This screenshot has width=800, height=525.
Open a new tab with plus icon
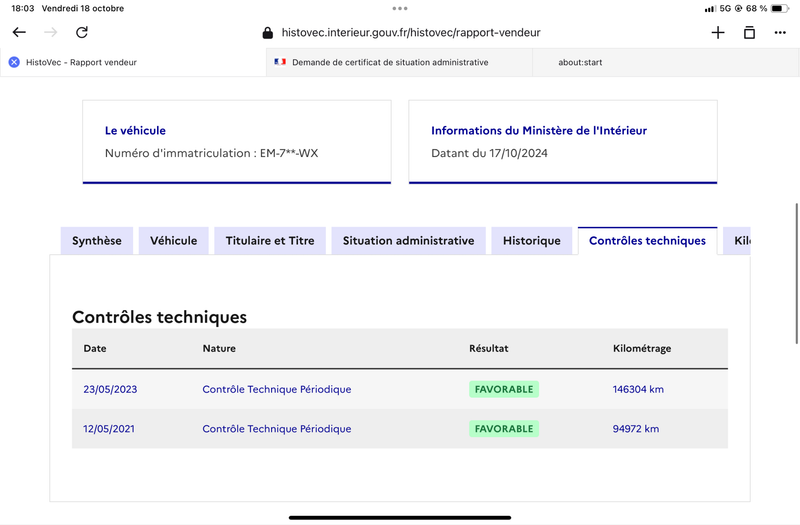[718, 33]
